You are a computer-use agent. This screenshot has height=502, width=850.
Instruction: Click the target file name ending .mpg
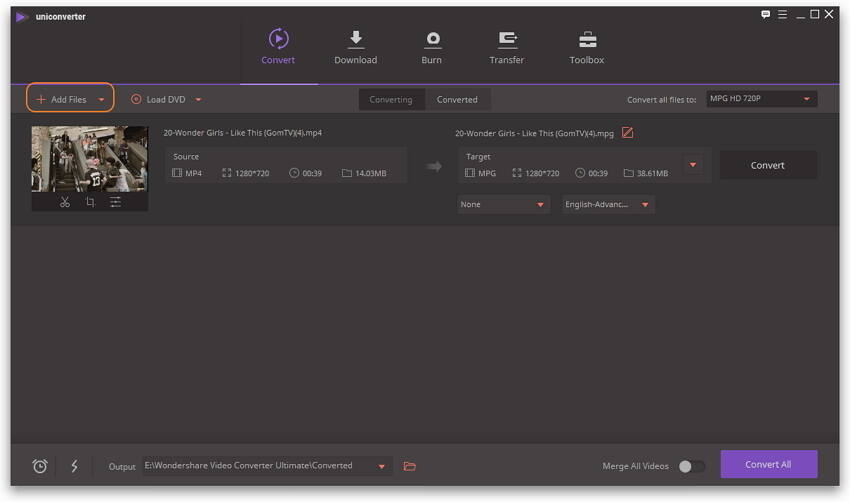tap(535, 133)
